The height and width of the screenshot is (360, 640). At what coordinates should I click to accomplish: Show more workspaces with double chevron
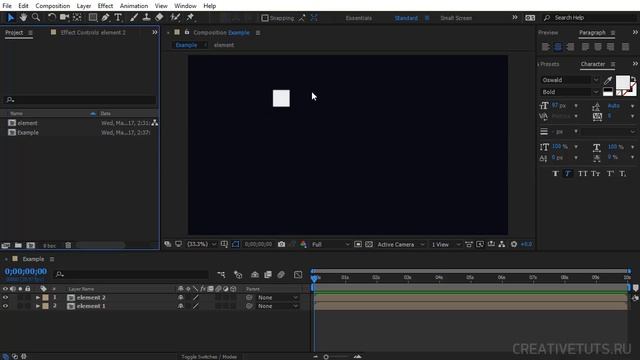515,18
